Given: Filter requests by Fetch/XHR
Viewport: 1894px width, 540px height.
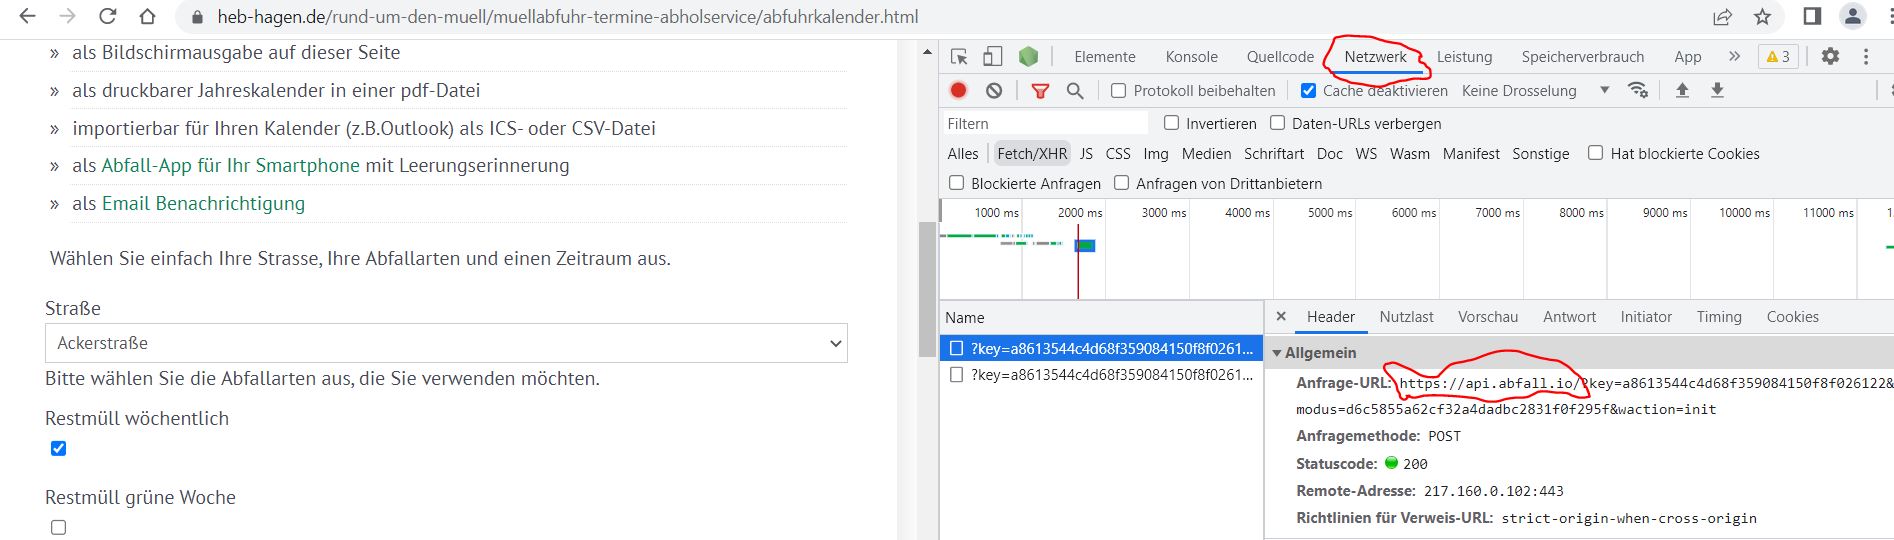Looking at the screenshot, I should point(1032,154).
